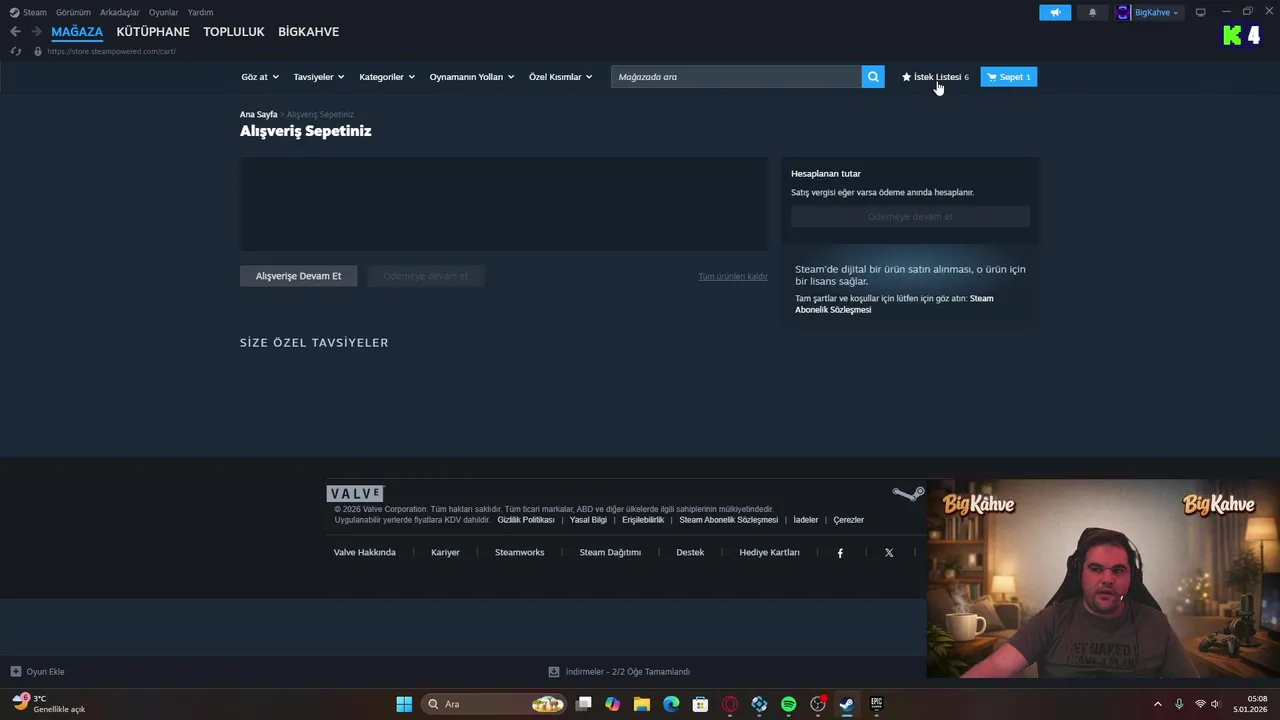Open Windows Start menu
1280x720 pixels.
pos(404,704)
